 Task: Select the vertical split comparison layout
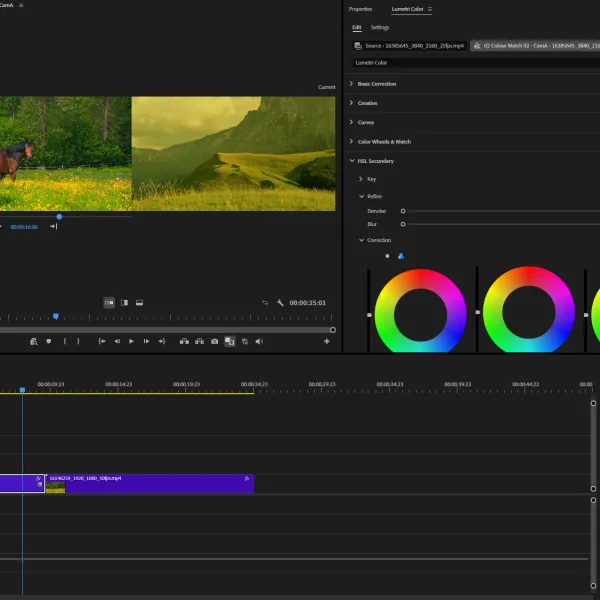tap(124, 303)
